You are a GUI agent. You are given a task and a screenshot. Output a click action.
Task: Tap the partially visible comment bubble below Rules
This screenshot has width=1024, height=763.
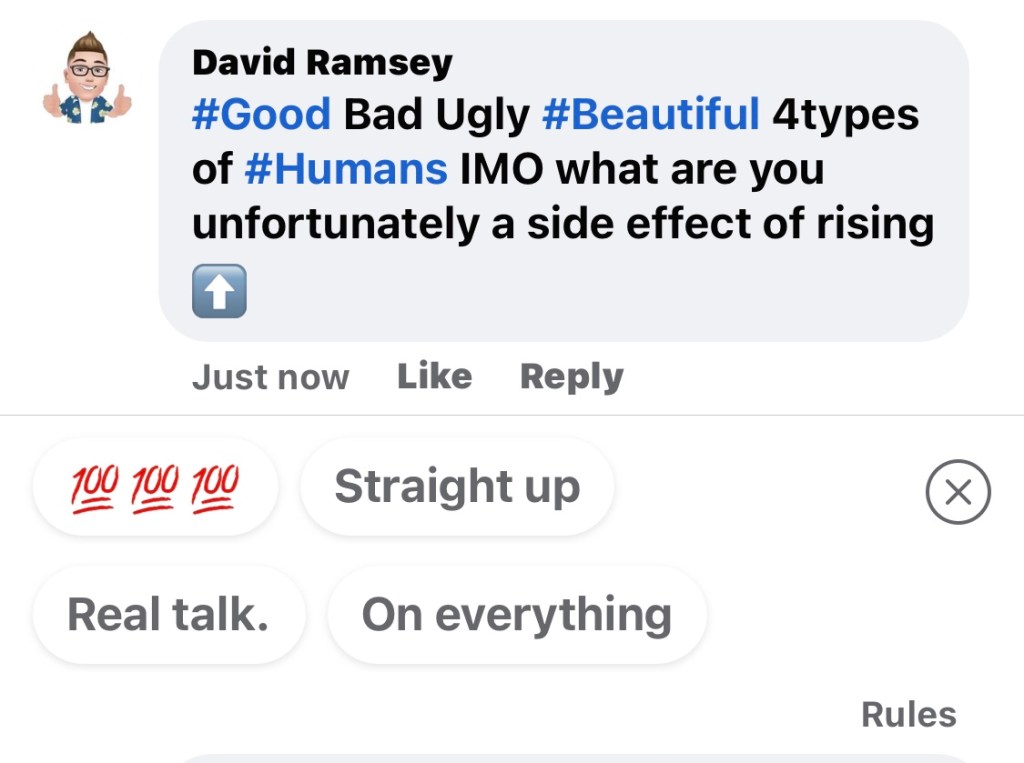click(x=570, y=757)
